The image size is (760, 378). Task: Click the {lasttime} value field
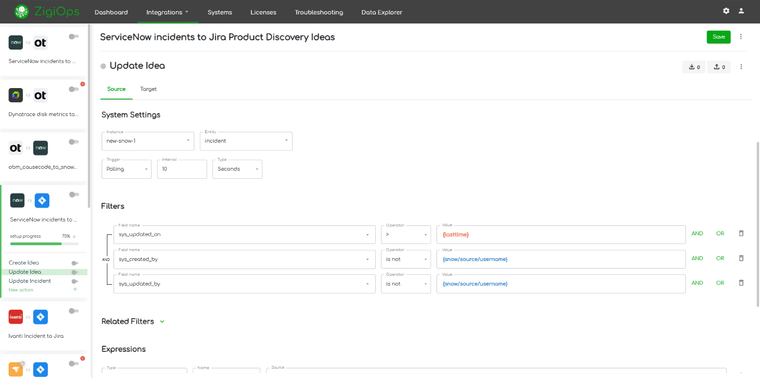tap(561, 235)
